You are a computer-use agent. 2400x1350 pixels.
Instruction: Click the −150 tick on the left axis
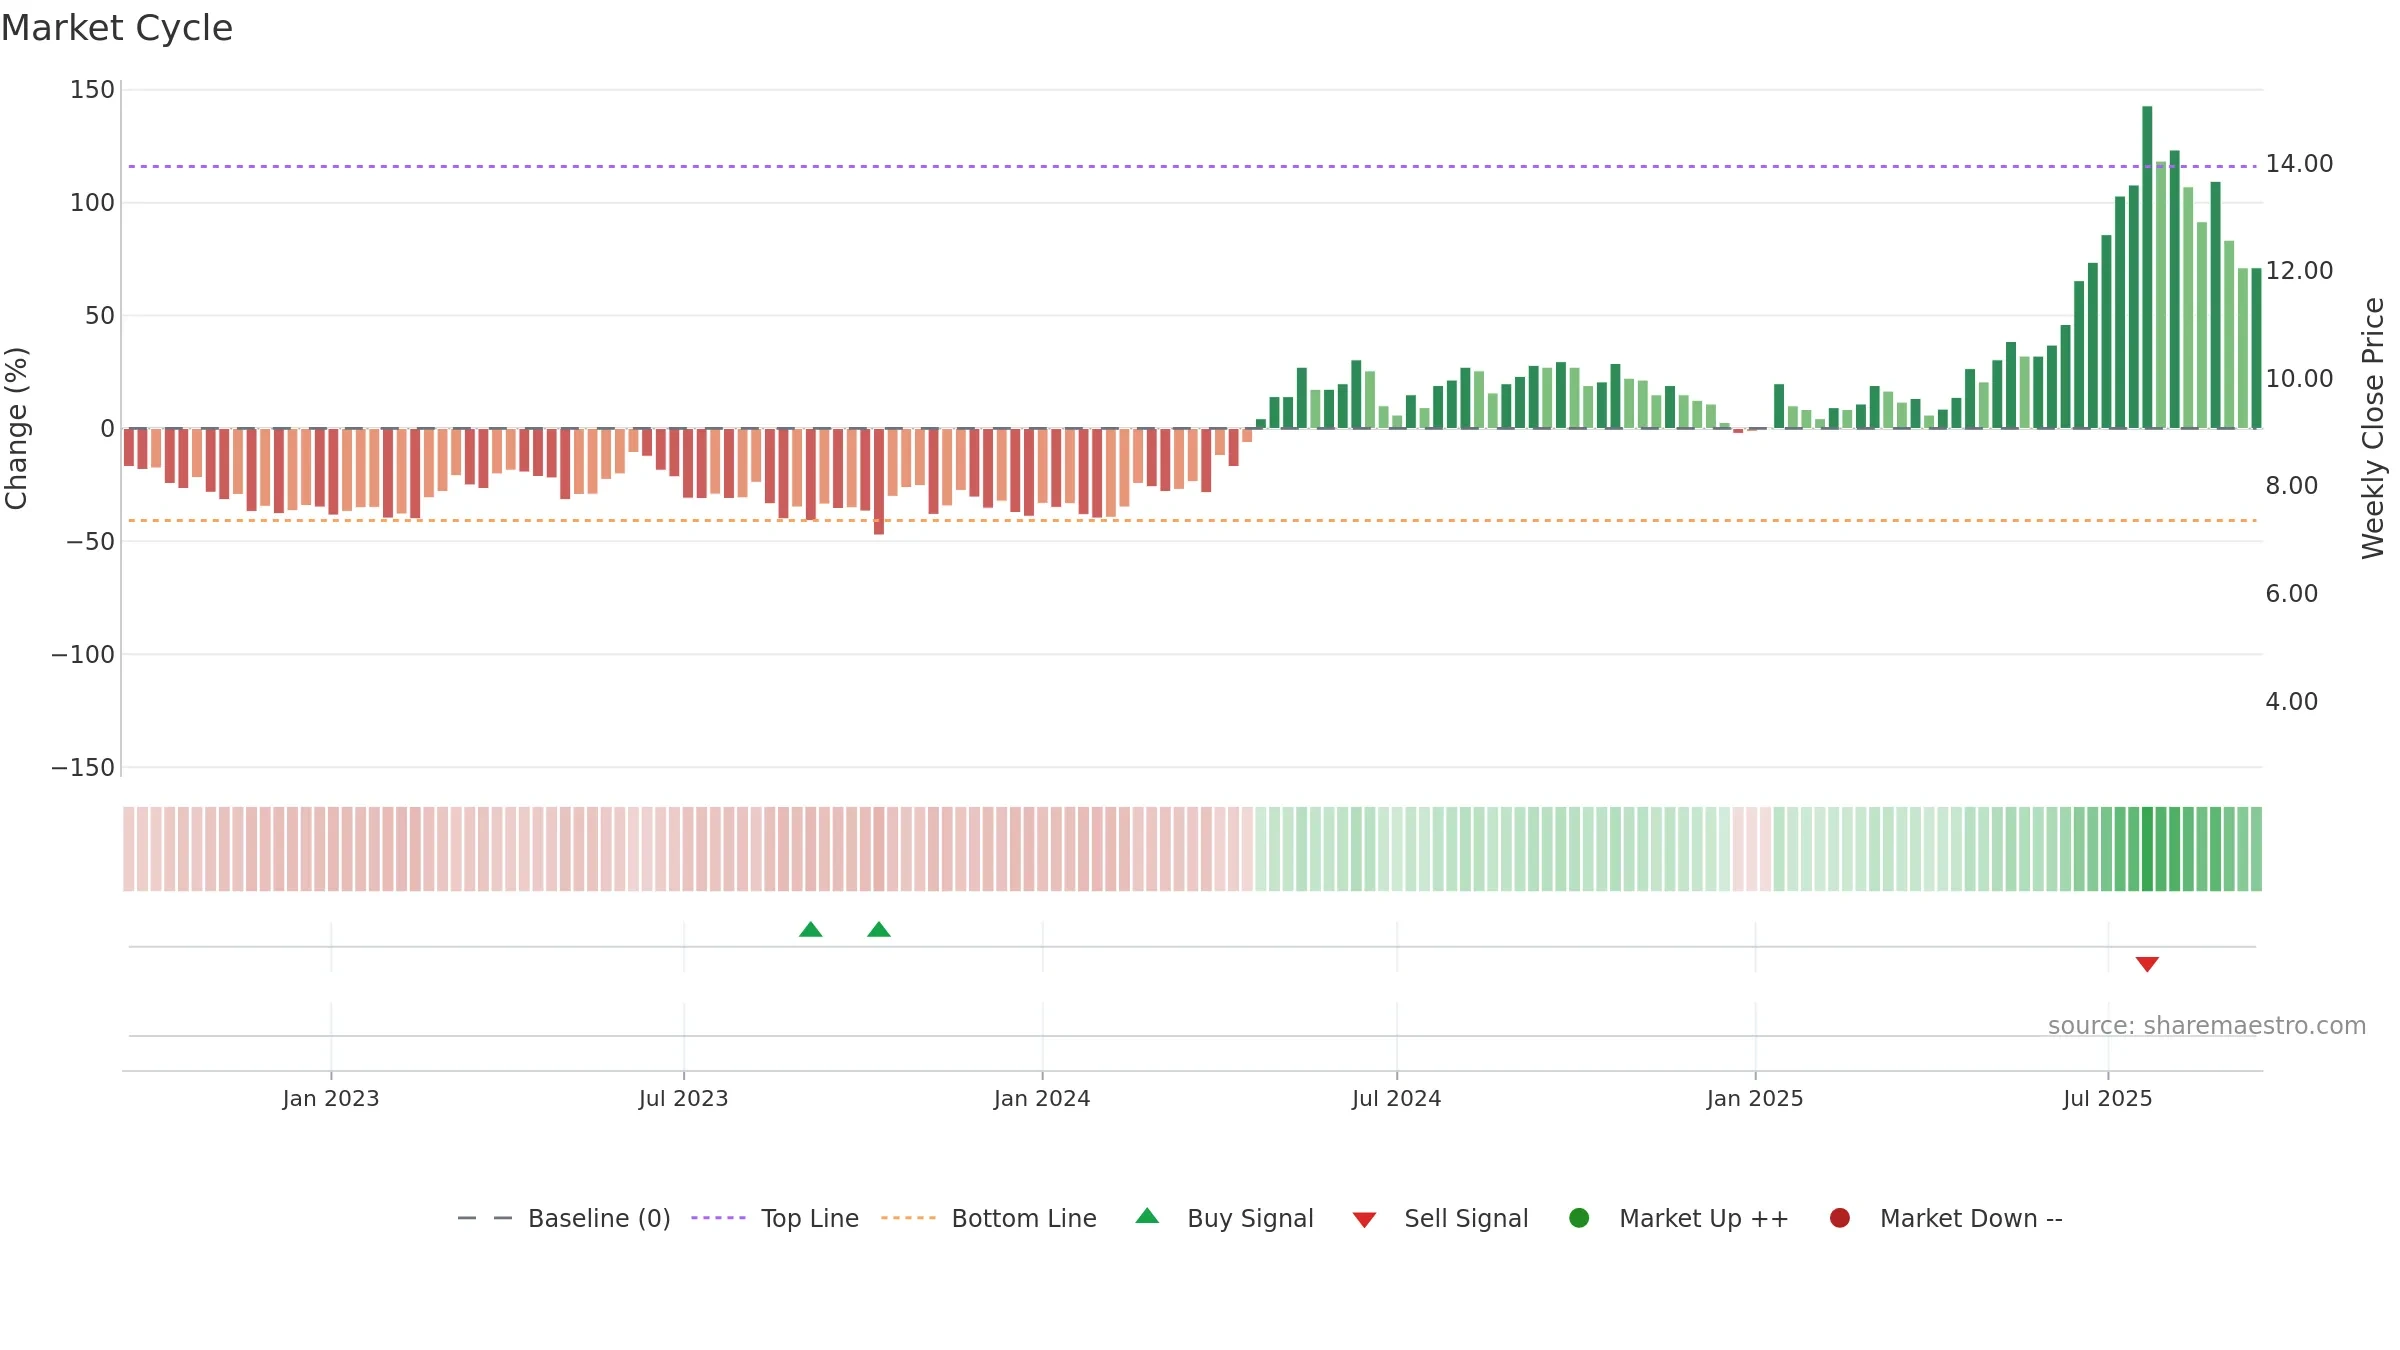pos(83,768)
